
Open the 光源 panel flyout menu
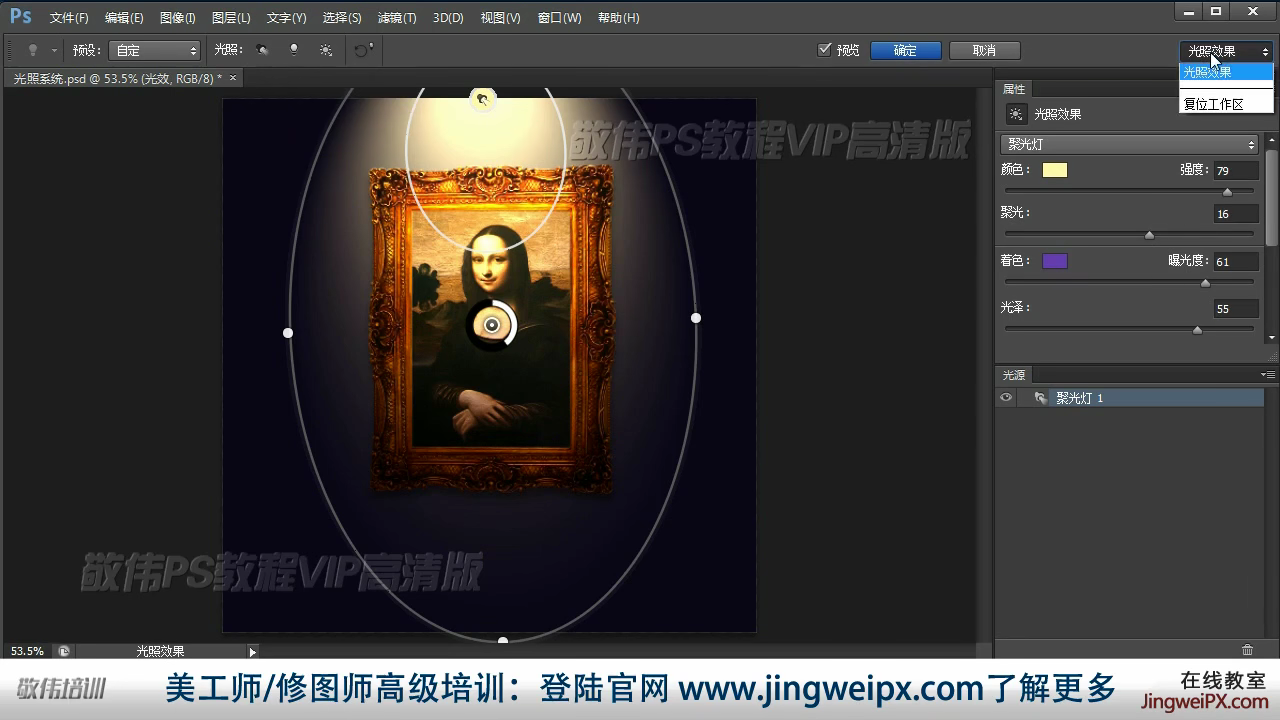(1269, 375)
